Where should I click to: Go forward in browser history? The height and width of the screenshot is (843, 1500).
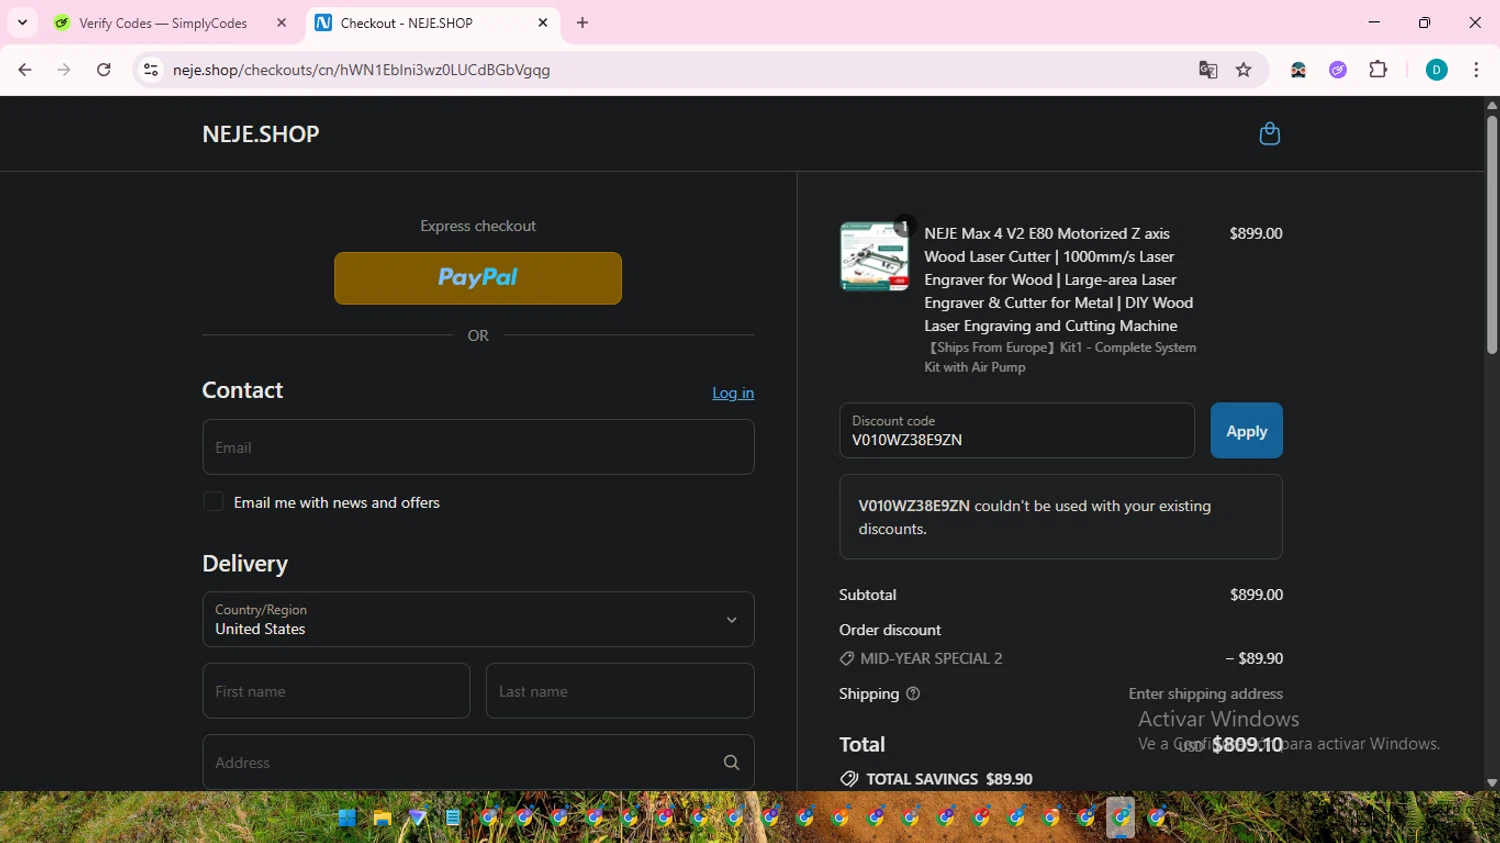[x=64, y=70]
